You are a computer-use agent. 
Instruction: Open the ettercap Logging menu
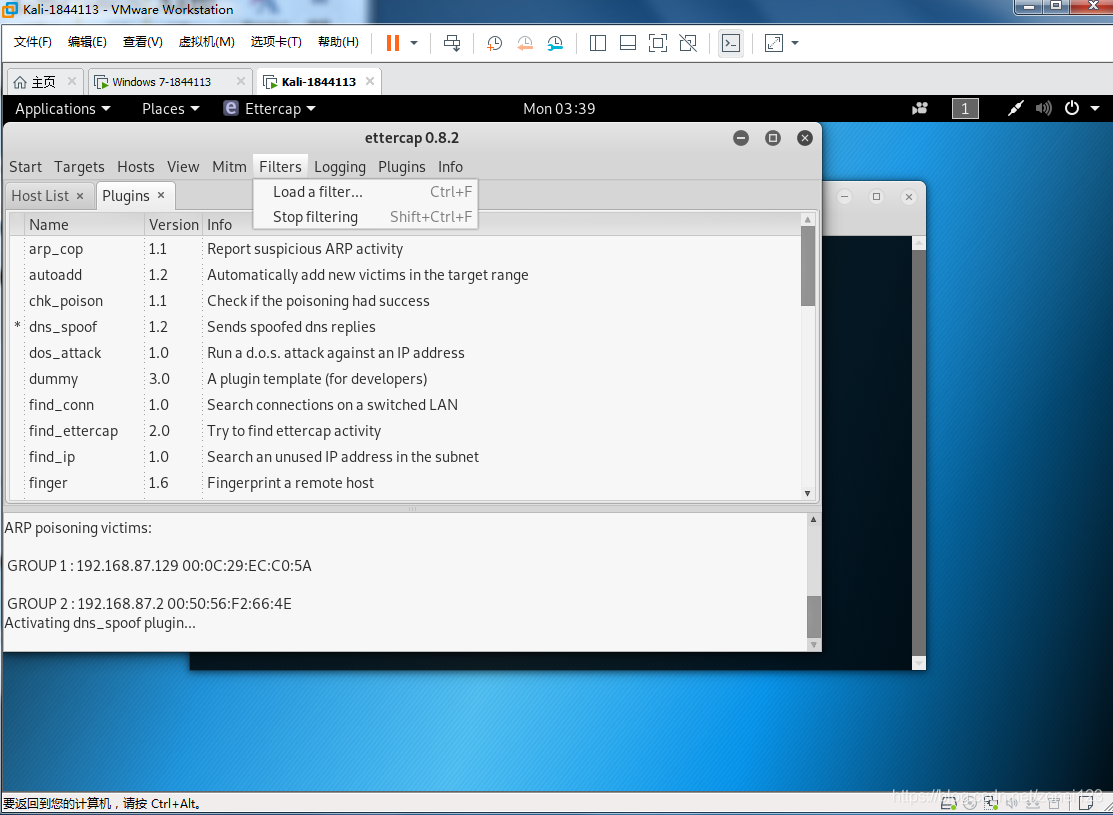click(x=340, y=167)
